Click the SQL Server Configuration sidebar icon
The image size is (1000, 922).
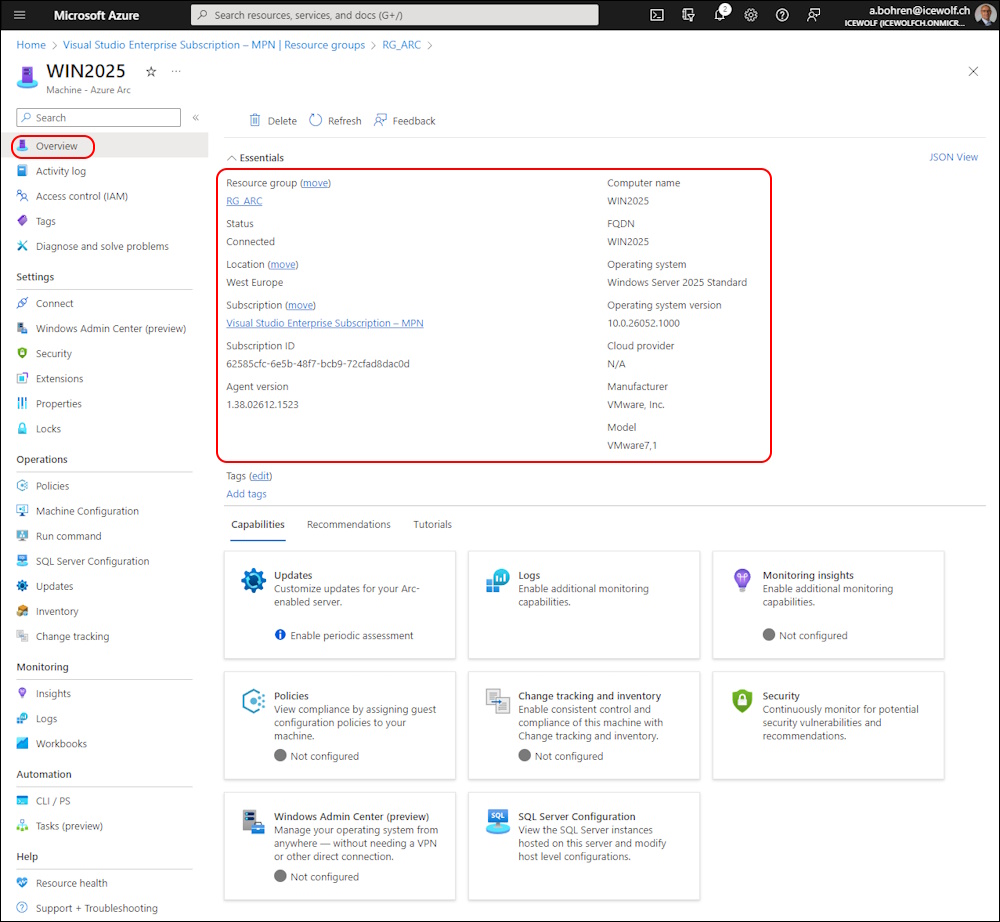(x=22, y=561)
